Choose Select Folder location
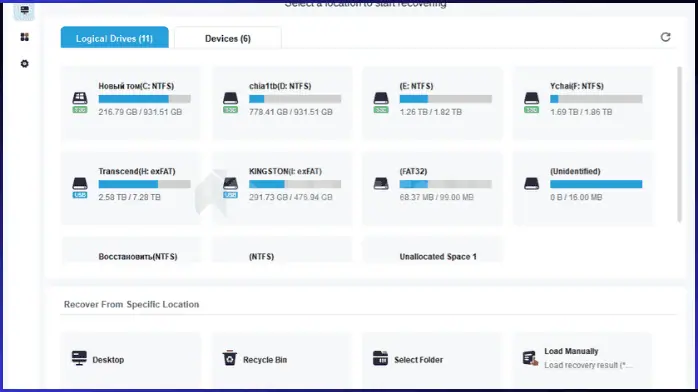The width and height of the screenshot is (698, 392). point(432,360)
